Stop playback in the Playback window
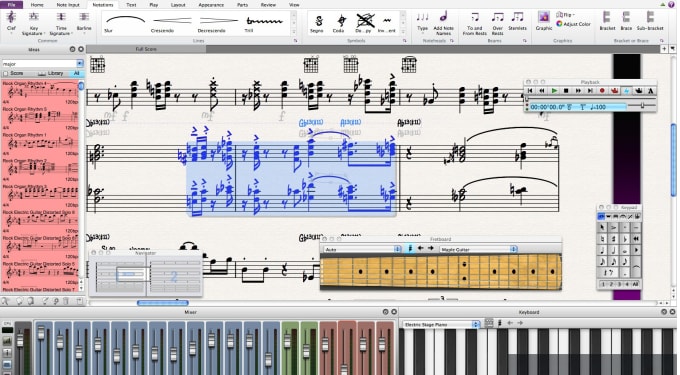 pos(566,91)
